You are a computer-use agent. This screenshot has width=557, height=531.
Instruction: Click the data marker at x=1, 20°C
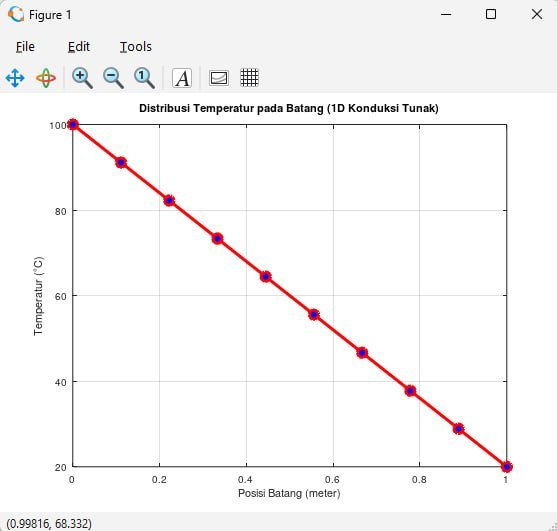pyautogui.click(x=507, y=467)
